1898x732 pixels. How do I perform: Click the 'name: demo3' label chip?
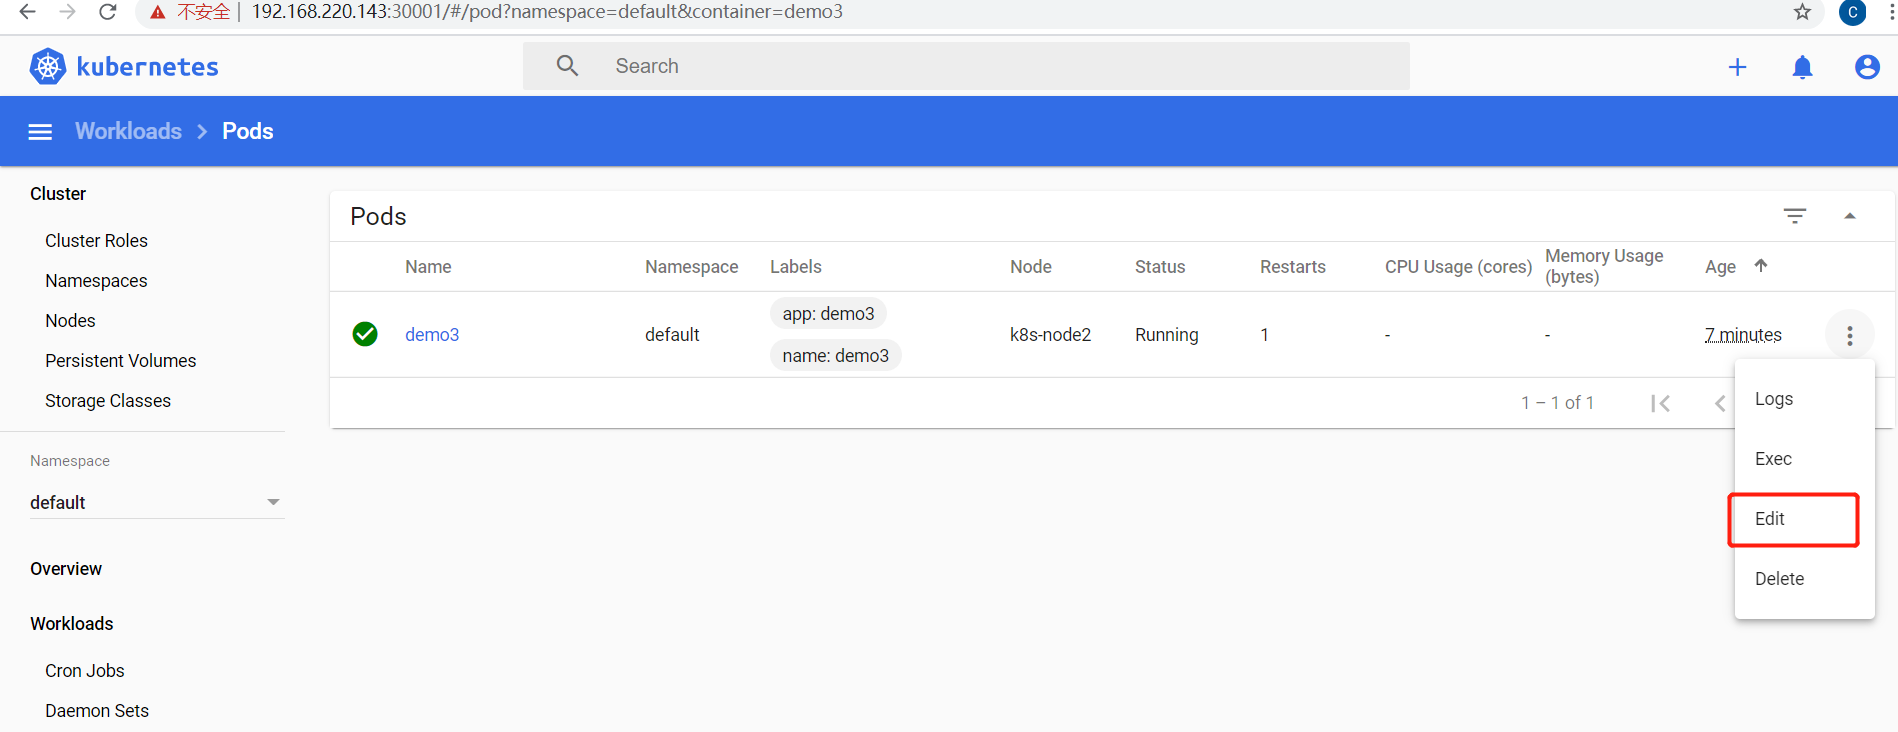(x=835, y=356)
